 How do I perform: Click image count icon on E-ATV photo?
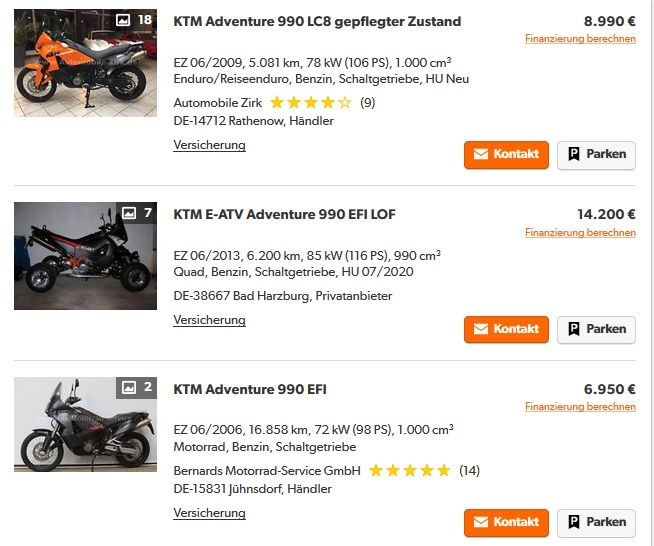coord(128,213)
